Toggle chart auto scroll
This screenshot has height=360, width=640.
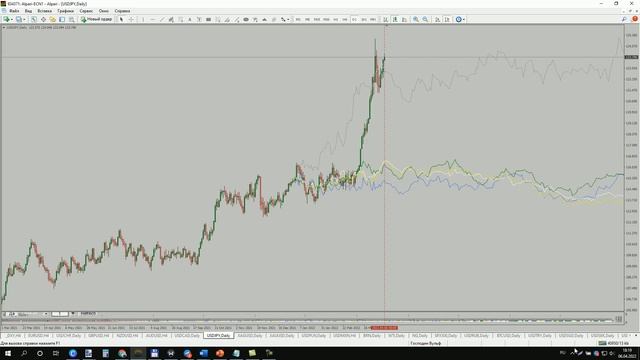[x=437, y=19]
